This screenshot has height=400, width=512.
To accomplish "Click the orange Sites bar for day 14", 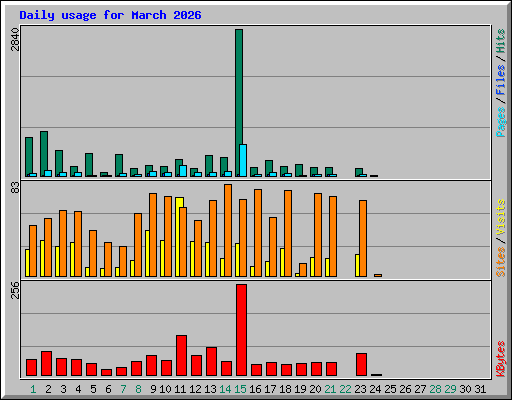I will click(228, 230).
